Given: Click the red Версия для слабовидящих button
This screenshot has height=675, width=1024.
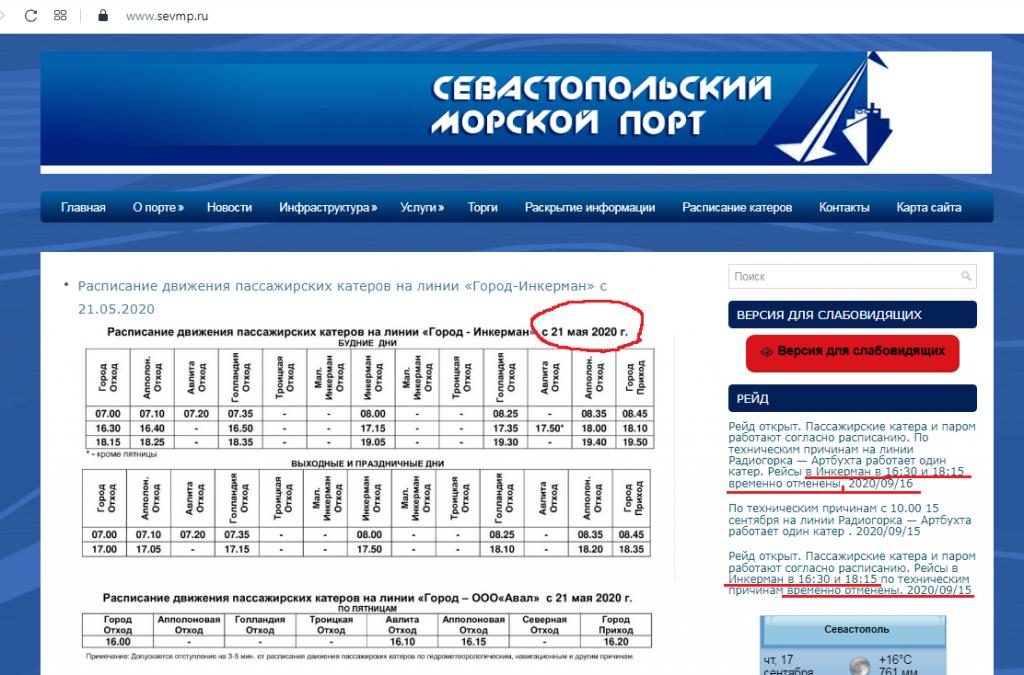Looking at the screenshot, I should (852, 353).
